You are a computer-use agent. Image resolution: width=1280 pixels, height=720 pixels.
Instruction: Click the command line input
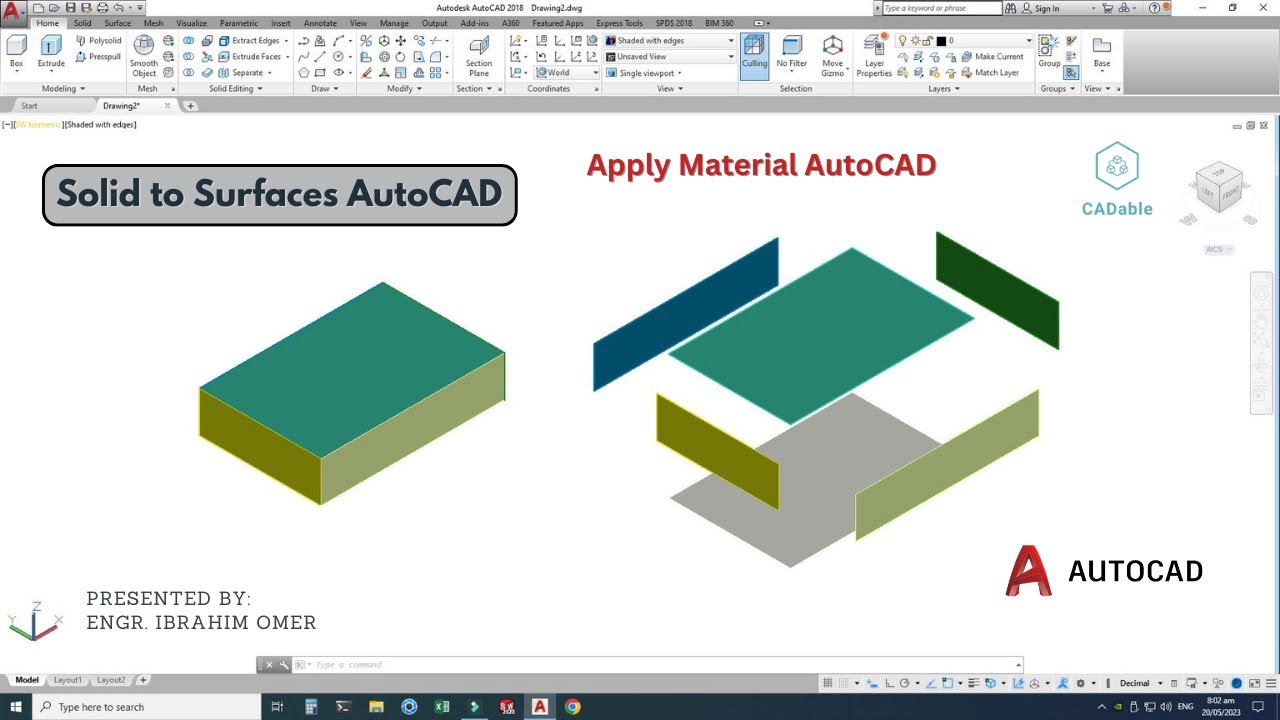click(x=660, y=665)
